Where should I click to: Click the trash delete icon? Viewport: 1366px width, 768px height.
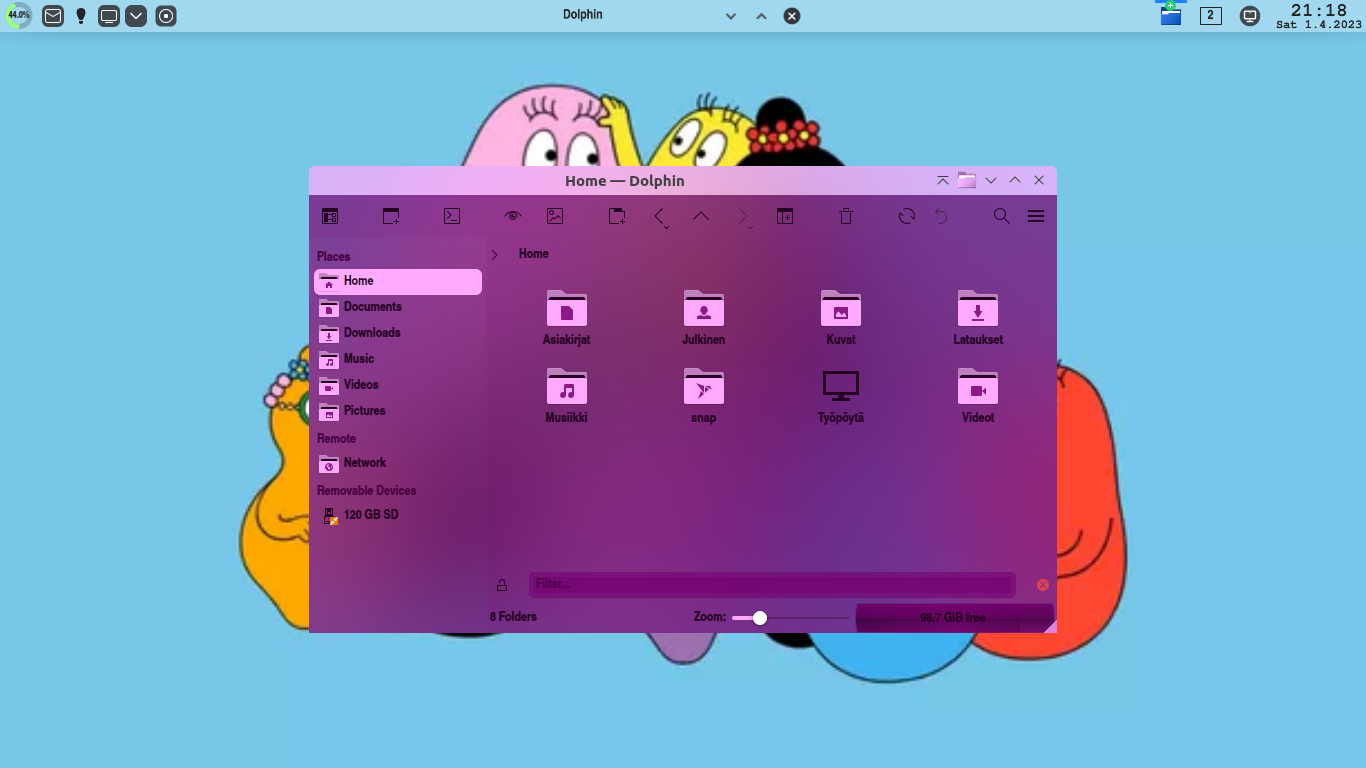(846, 216)
